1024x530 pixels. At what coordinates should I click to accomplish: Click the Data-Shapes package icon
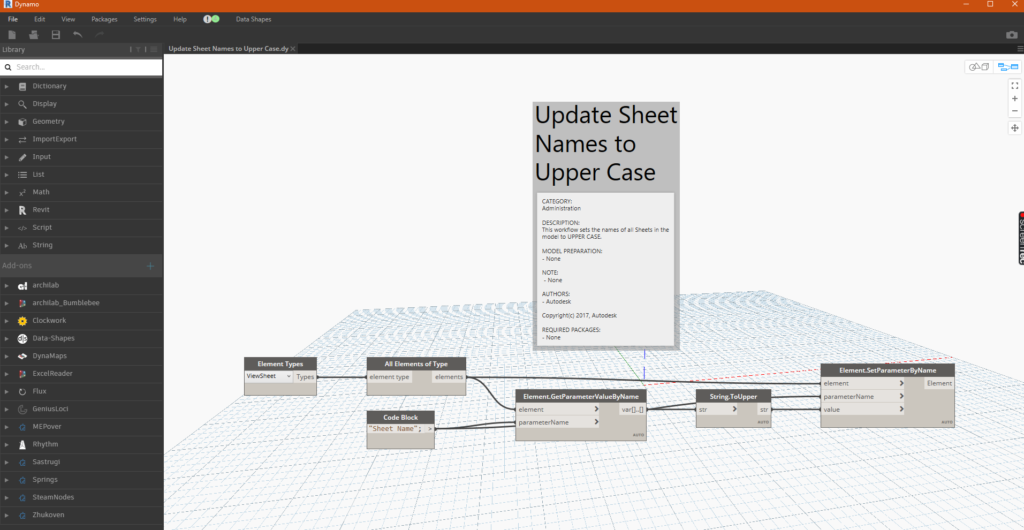click(x=22, y=339)
